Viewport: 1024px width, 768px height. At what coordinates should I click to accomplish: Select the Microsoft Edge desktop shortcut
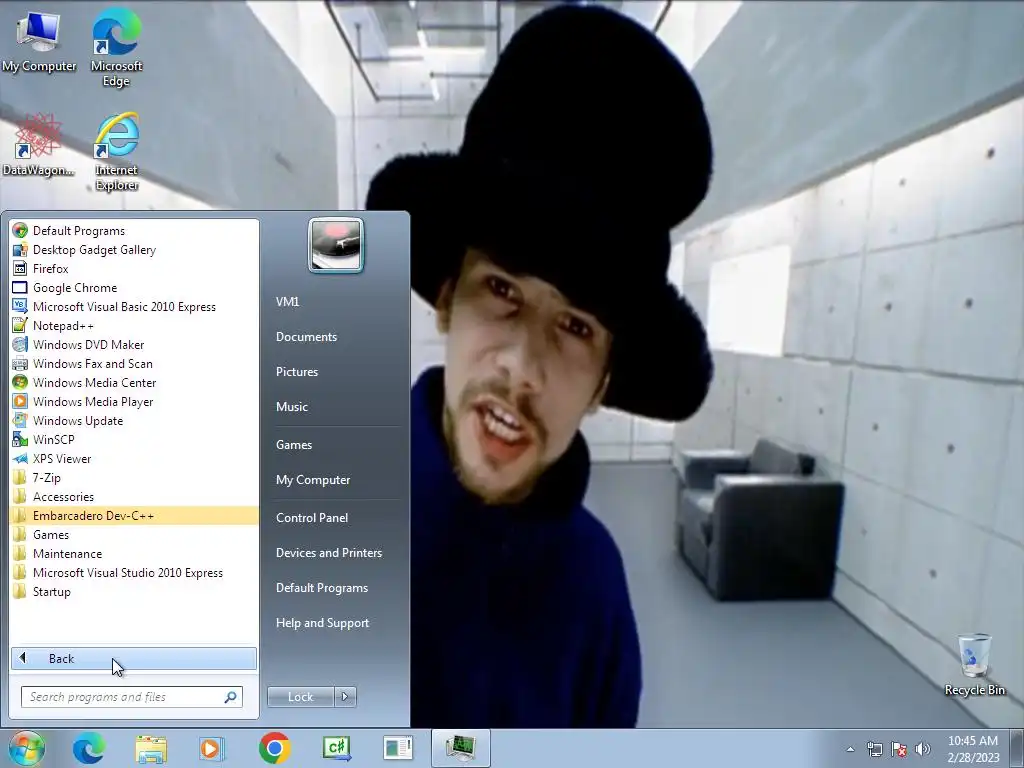[116, 47]
